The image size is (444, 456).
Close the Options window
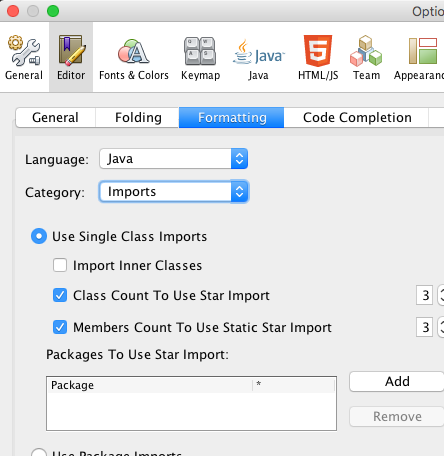pos(13,11)
